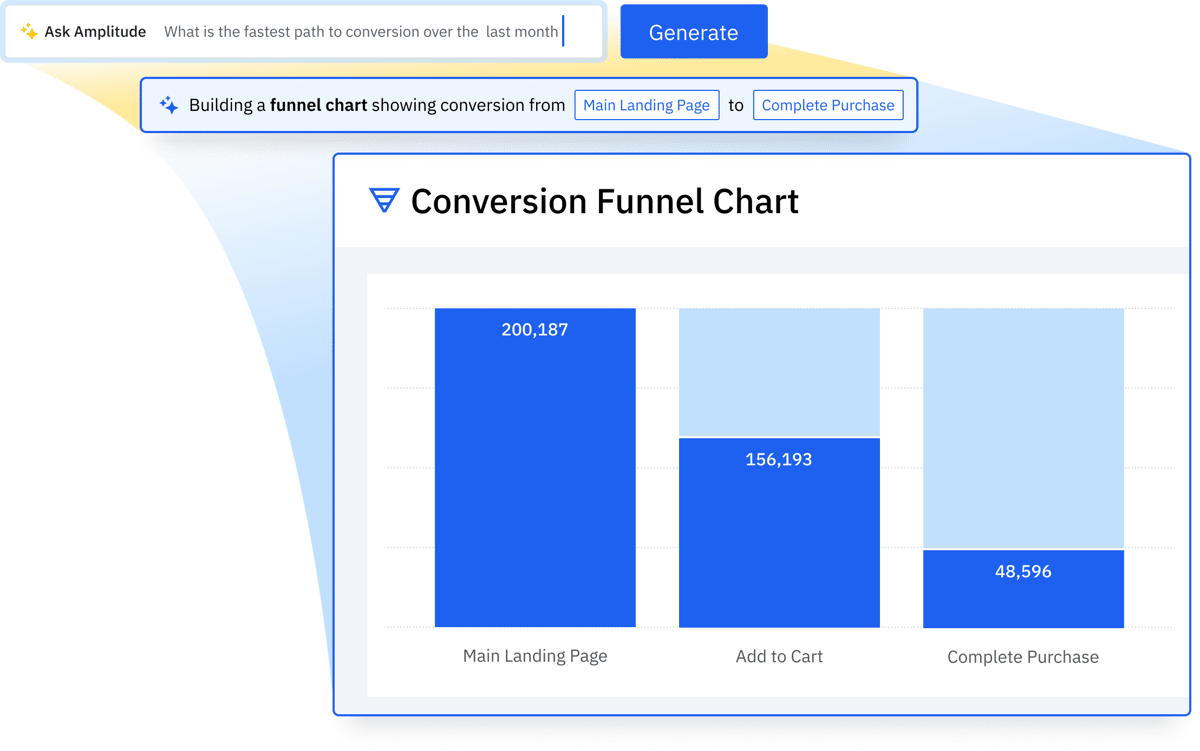Viewport: 1200px width, 751px height.
Task: Focus the Ask Amplitude query field
Action: [x=304, y=32]
